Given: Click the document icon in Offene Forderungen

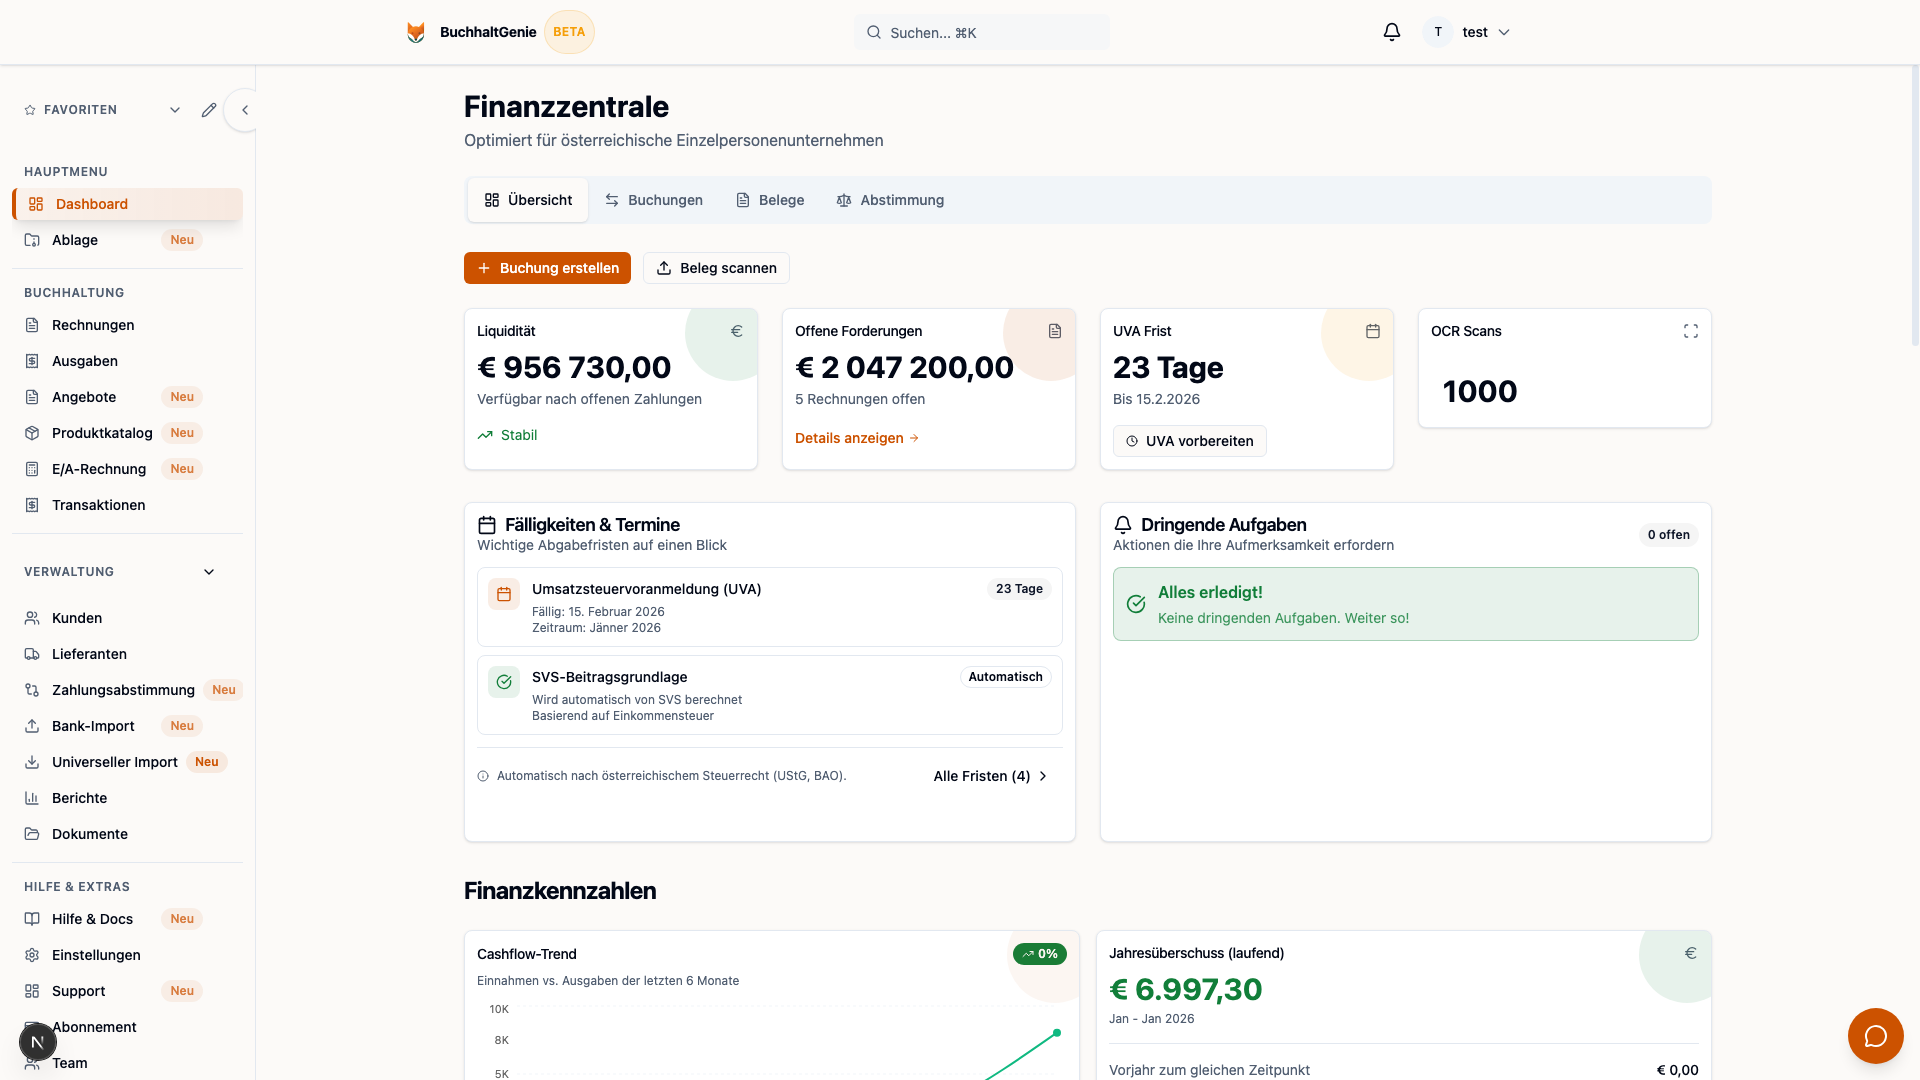Looking at the screenshot, I should coord(1054,331).
